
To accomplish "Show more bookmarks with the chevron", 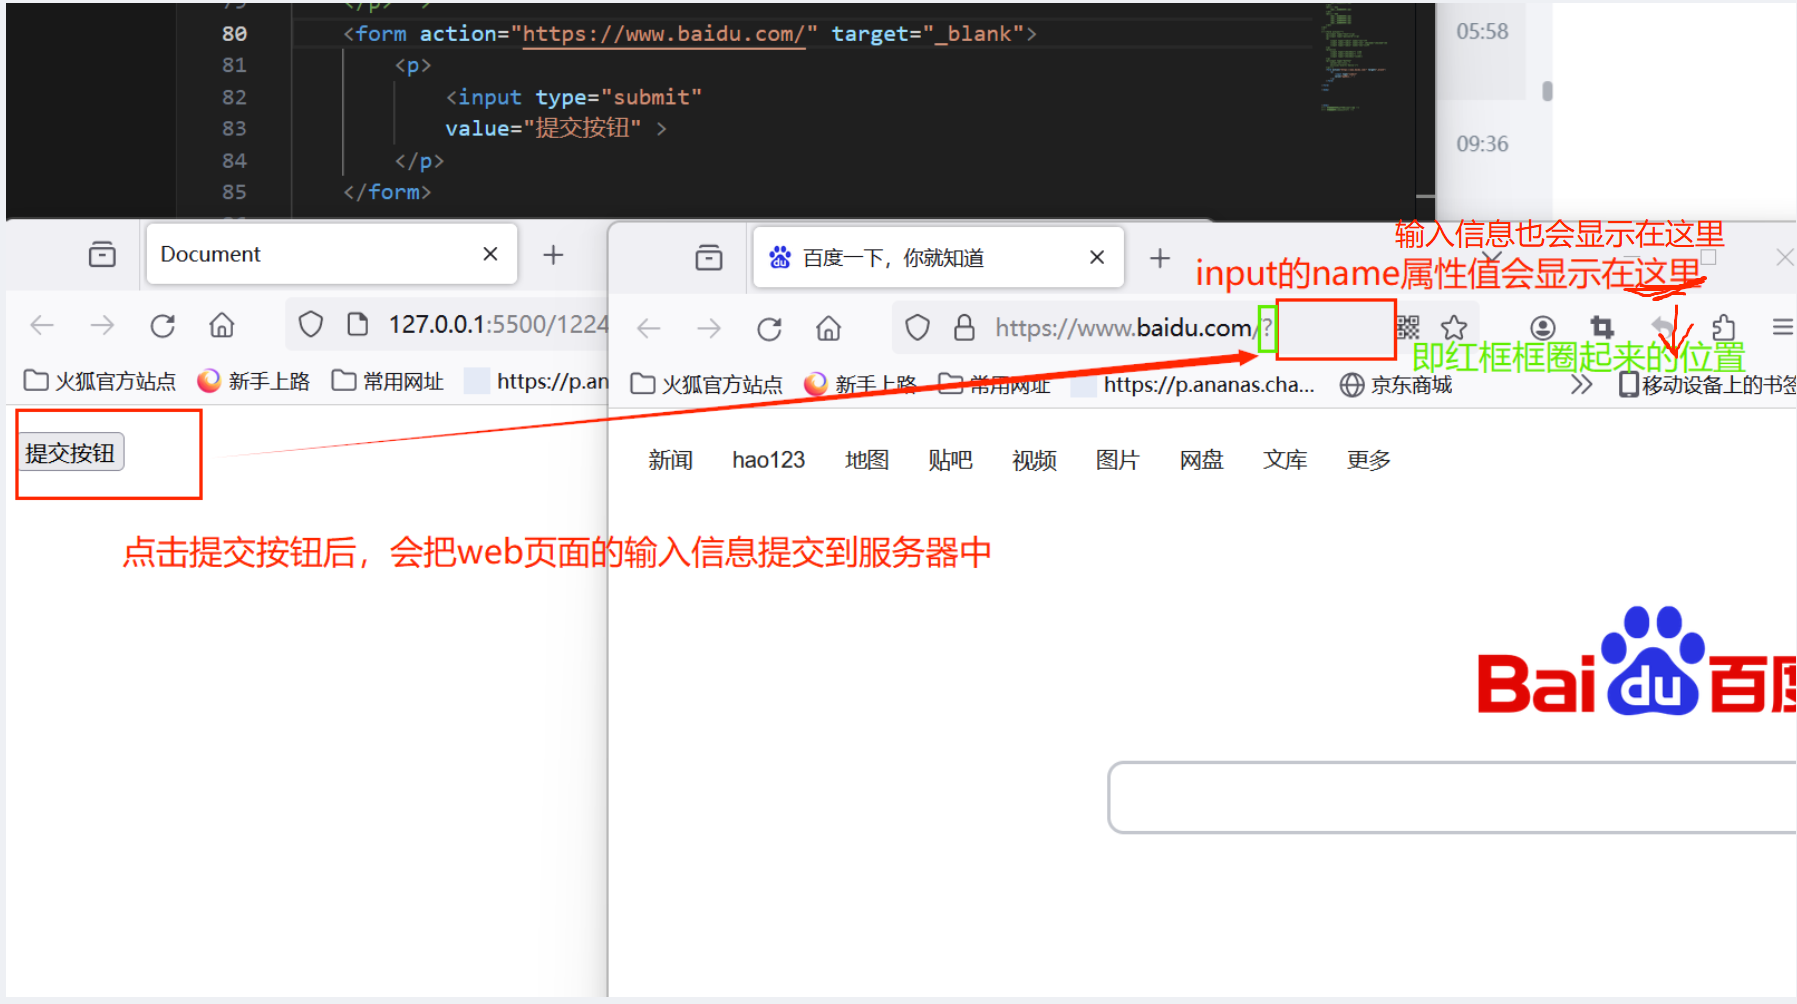I will [x=1581, y=384].
